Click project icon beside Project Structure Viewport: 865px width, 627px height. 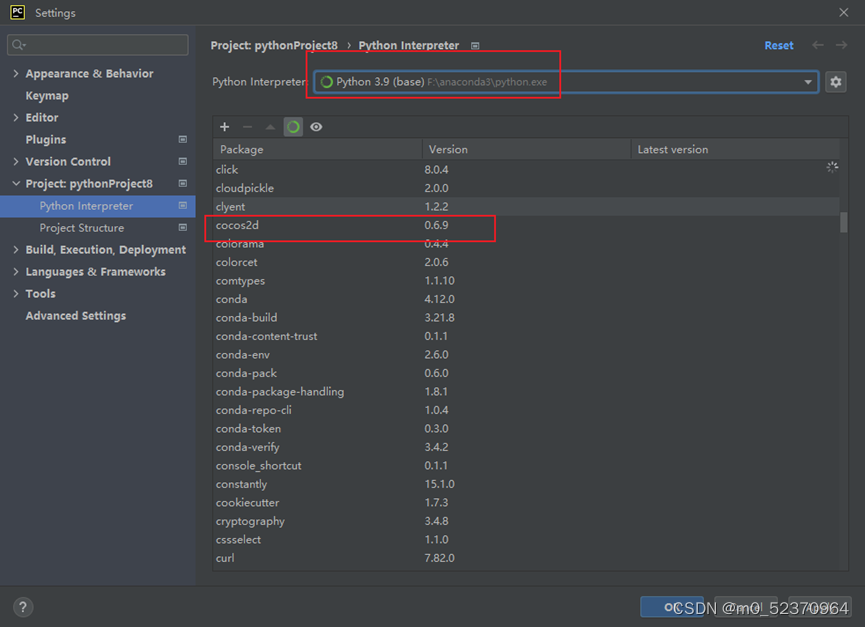(x=183, y=228)
